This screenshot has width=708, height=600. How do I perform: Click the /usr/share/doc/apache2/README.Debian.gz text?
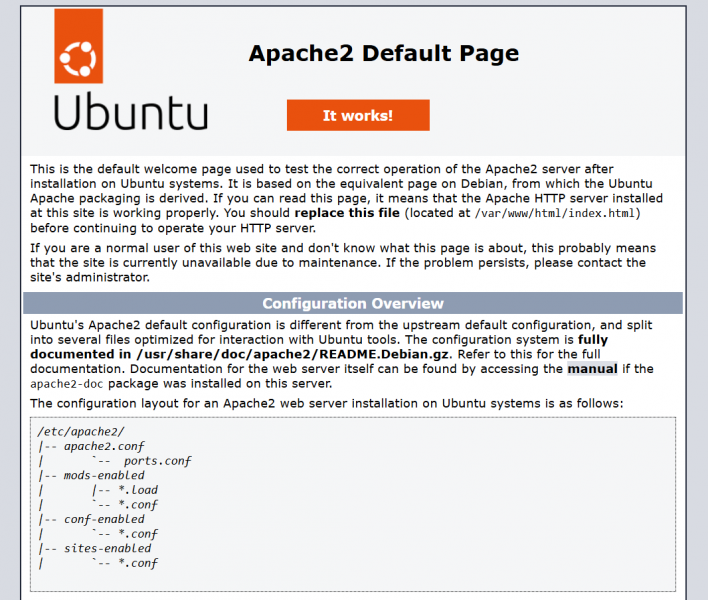[293, 354]
